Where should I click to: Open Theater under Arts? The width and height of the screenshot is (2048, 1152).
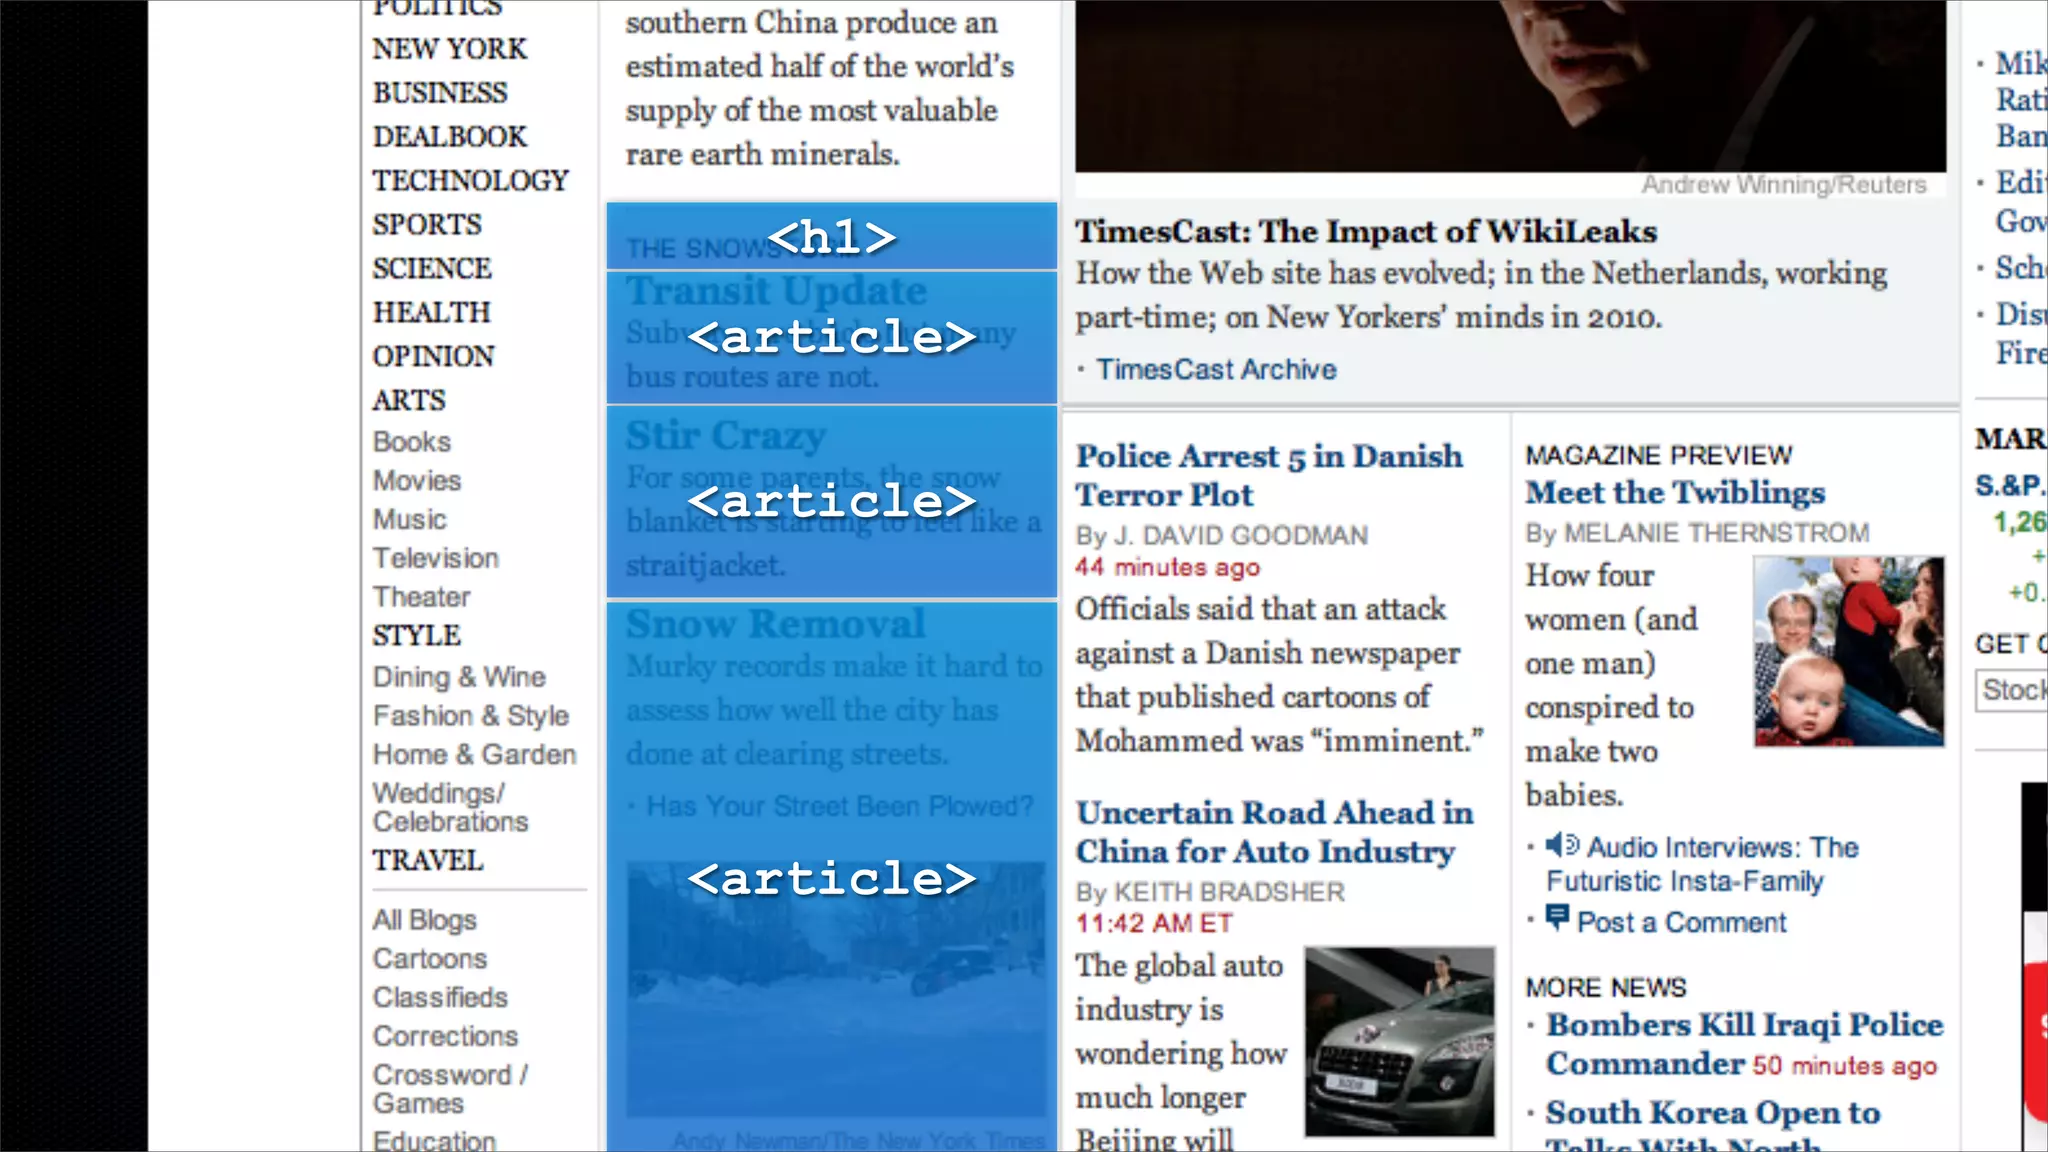421,597
